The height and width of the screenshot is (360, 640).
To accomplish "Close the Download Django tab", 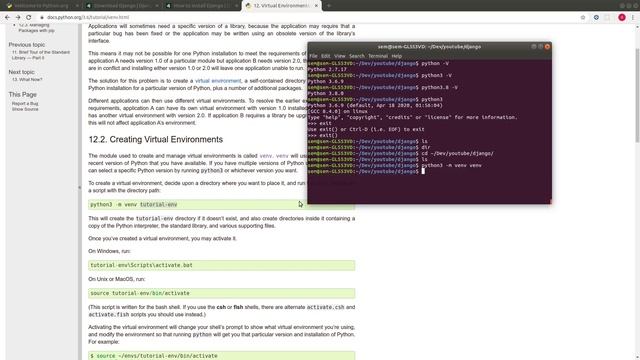I will click(x=157, y=6).
